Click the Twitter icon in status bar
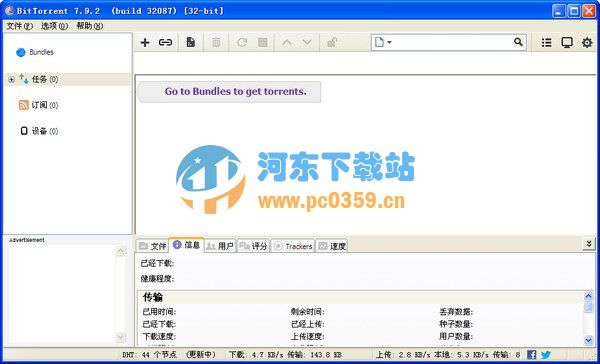Image resolution: width=600 pixels, height=364 pixels. point(545,354)
